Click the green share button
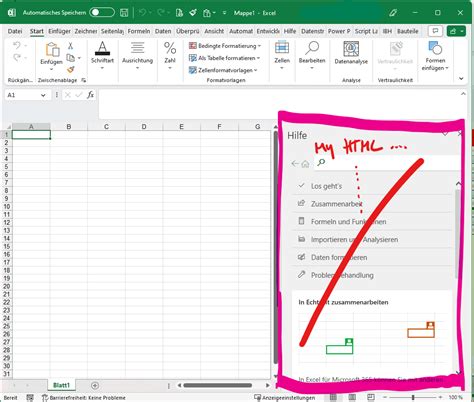The image size is (474, 402). tap(456, 31)
